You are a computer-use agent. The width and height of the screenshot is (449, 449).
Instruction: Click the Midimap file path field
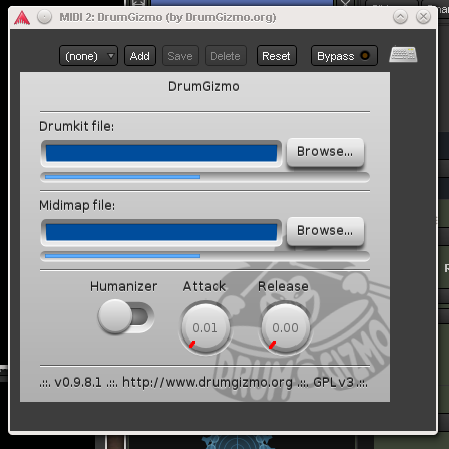pos(161,232)
